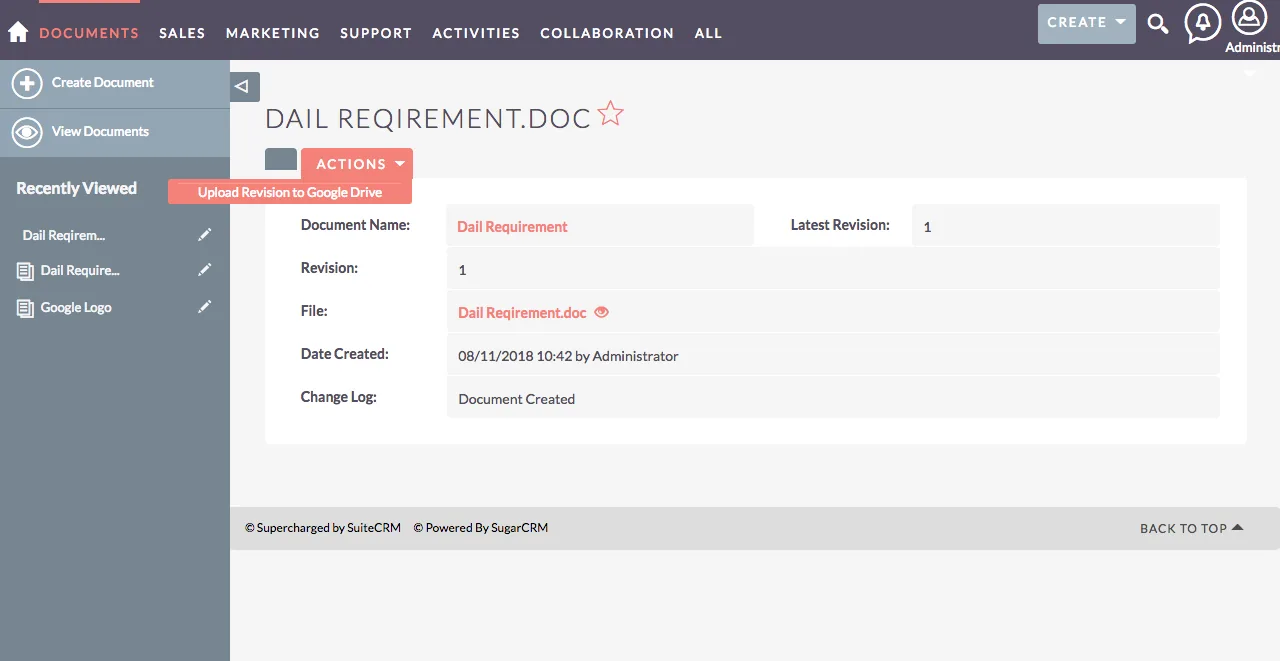Download the Dail Reqirement.doc file link
This screenshot has width=1280, height=661.
[x=522, y=313]
